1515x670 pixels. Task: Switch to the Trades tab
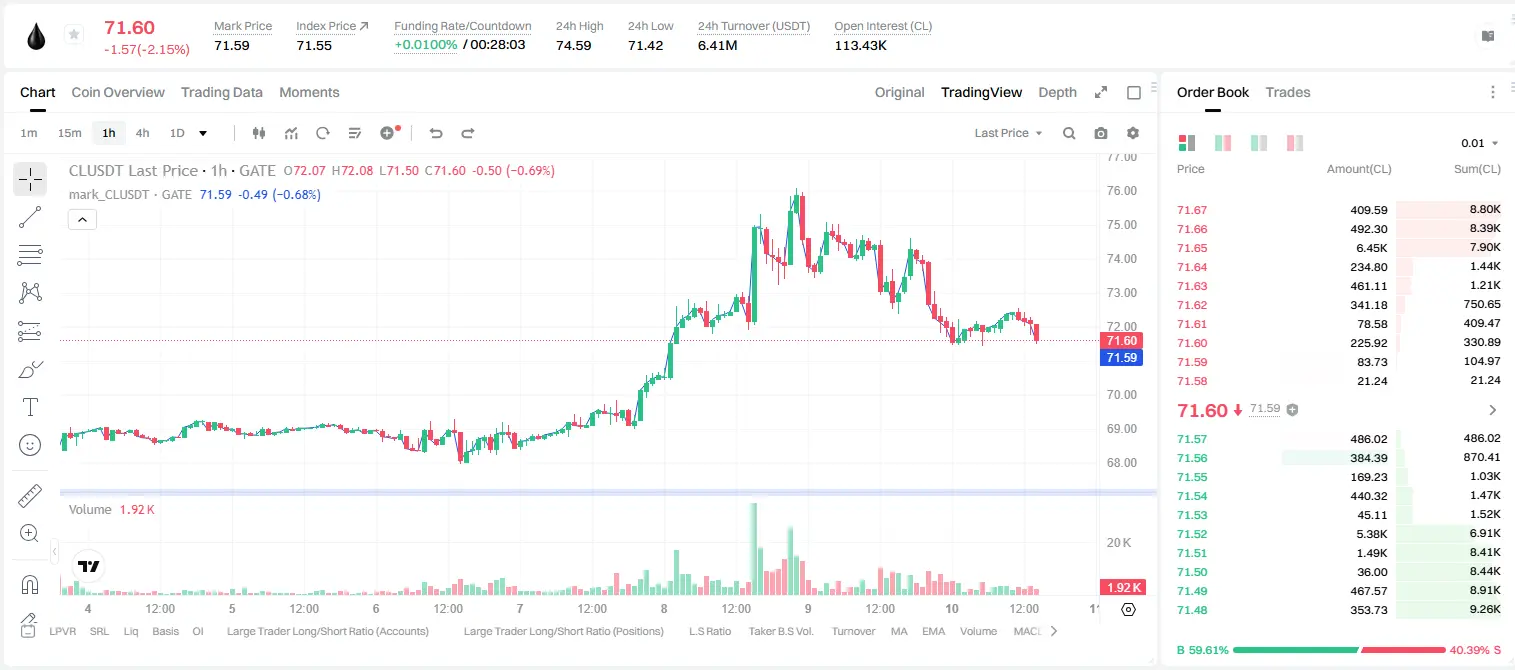1288,92
